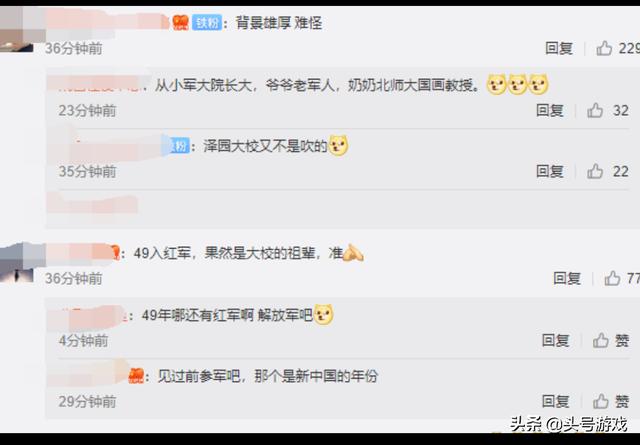
Task: Click the doge emoji after 解放军吧
Action: click(323, 315)
